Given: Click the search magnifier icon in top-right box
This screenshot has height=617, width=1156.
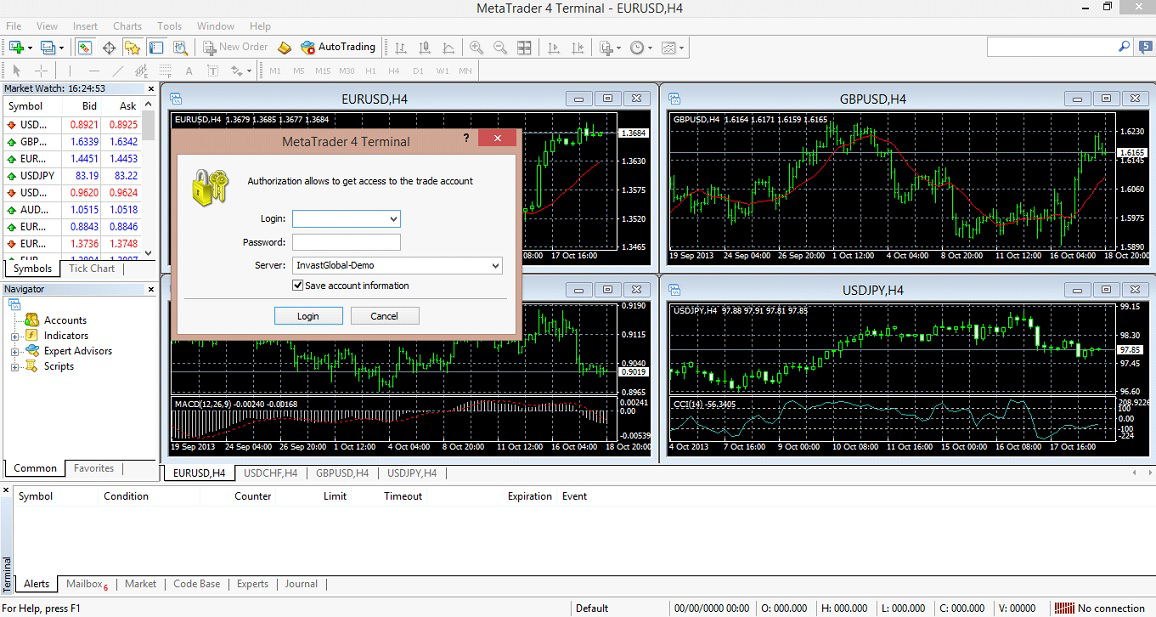Looking at the screenshot, I should tap(1124, 46).
